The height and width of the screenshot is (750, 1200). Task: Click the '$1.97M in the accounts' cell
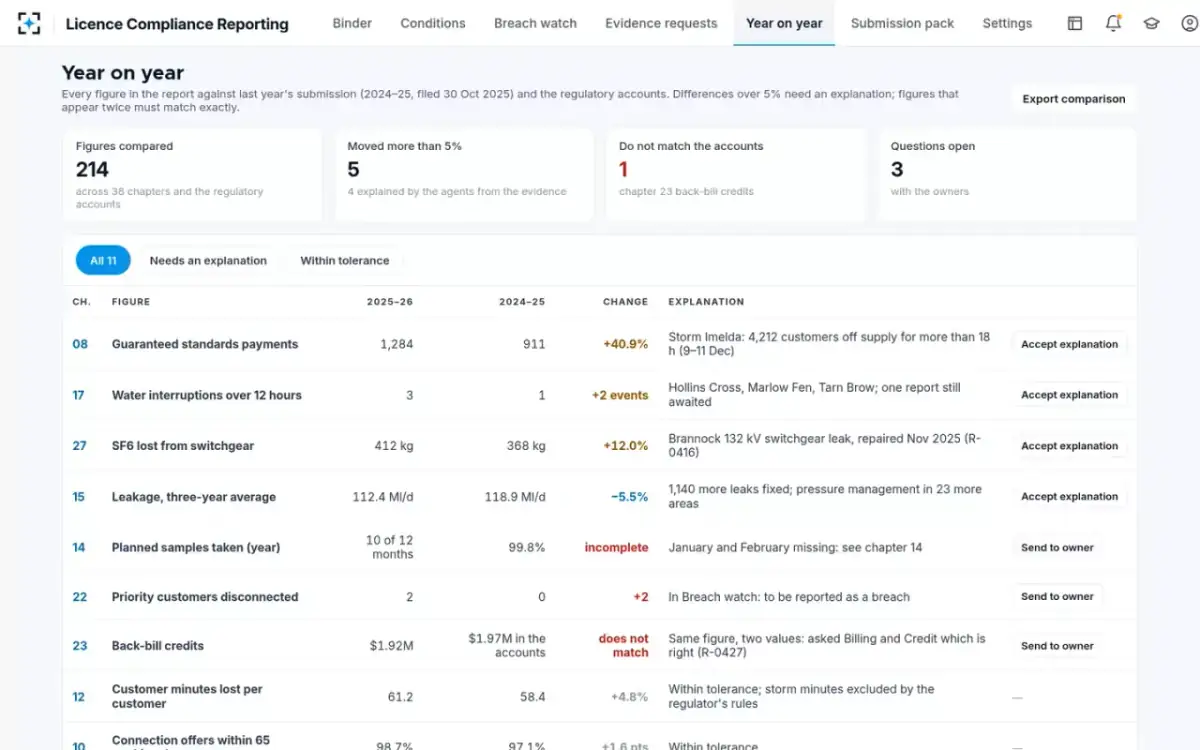(x=507, y=646)
